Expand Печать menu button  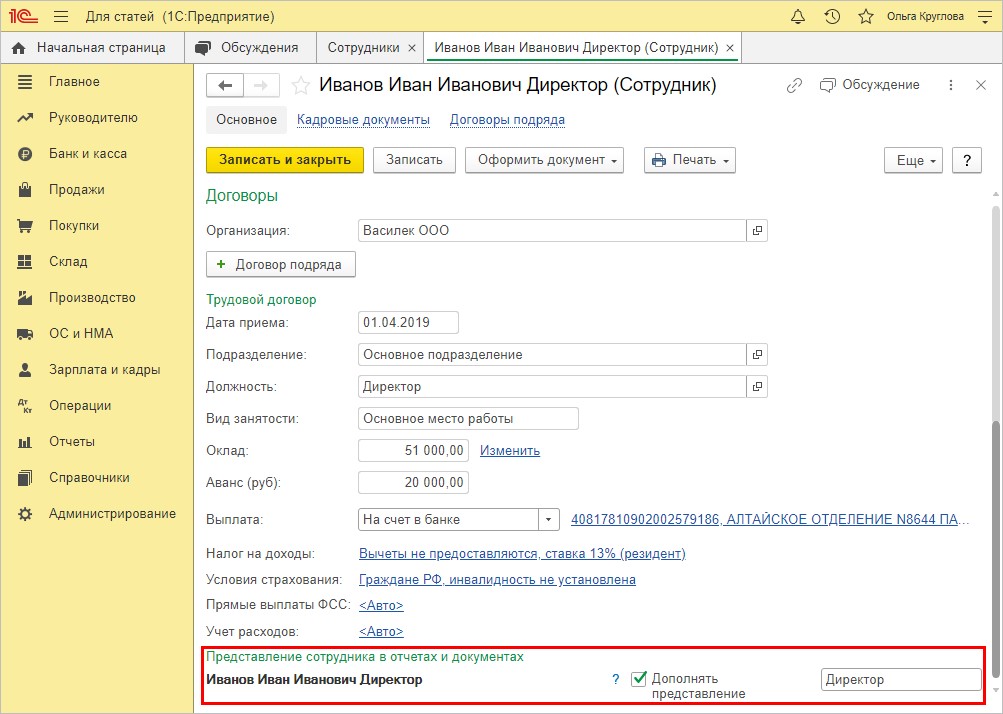pyautogui.click(x=690, y=160)
